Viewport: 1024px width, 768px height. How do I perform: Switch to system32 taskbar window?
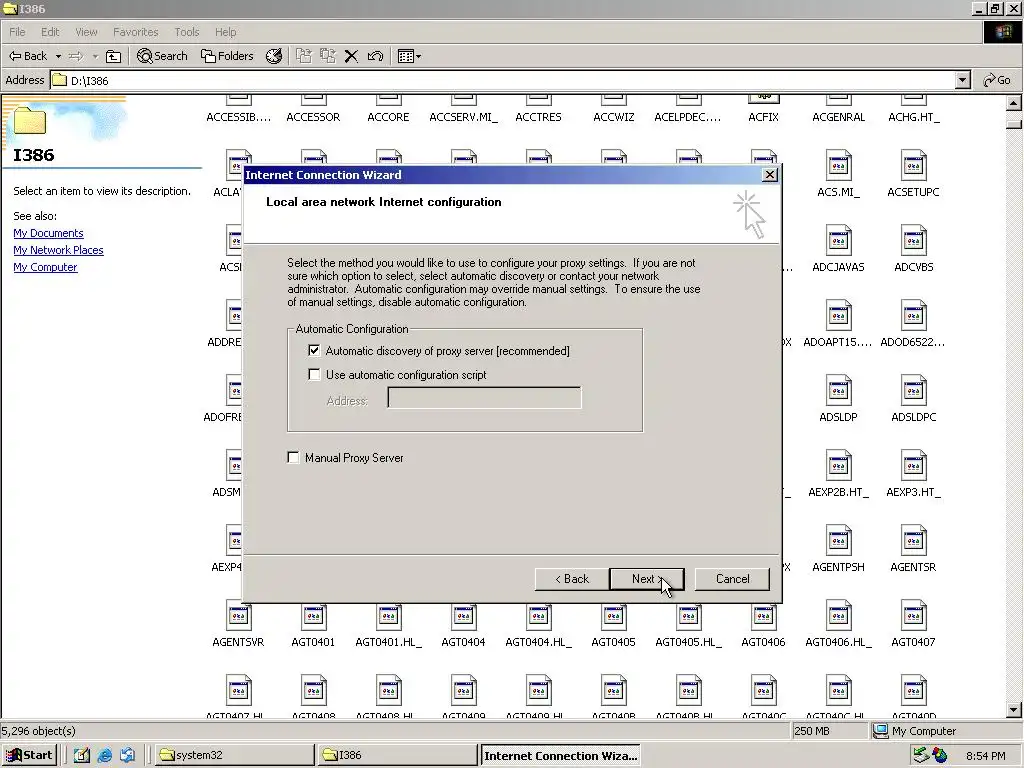[234, 755]
